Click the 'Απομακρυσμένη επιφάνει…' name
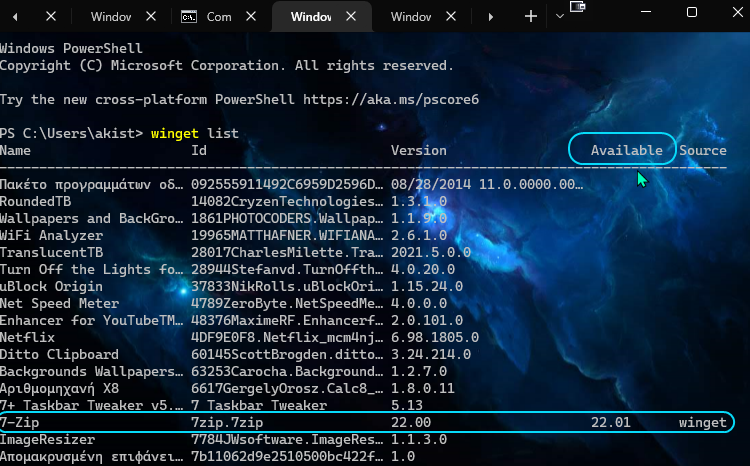 tap(91, 456)
